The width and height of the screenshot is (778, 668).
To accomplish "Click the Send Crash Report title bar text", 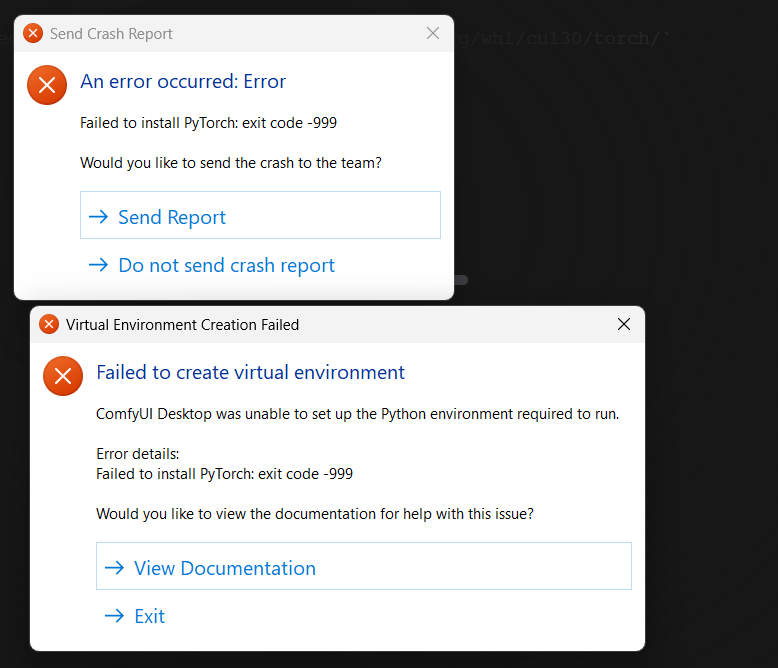I will [x=111, y=34].
